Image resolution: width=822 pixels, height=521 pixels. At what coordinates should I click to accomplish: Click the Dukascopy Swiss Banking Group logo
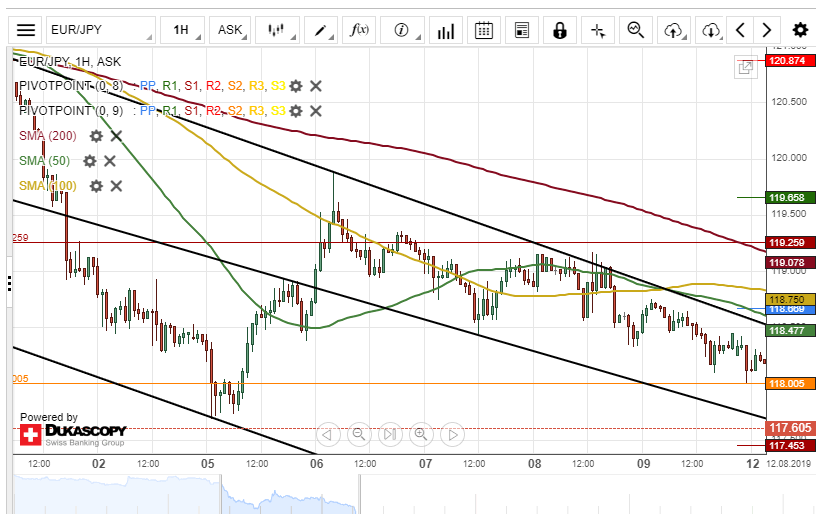coord(73,435)
